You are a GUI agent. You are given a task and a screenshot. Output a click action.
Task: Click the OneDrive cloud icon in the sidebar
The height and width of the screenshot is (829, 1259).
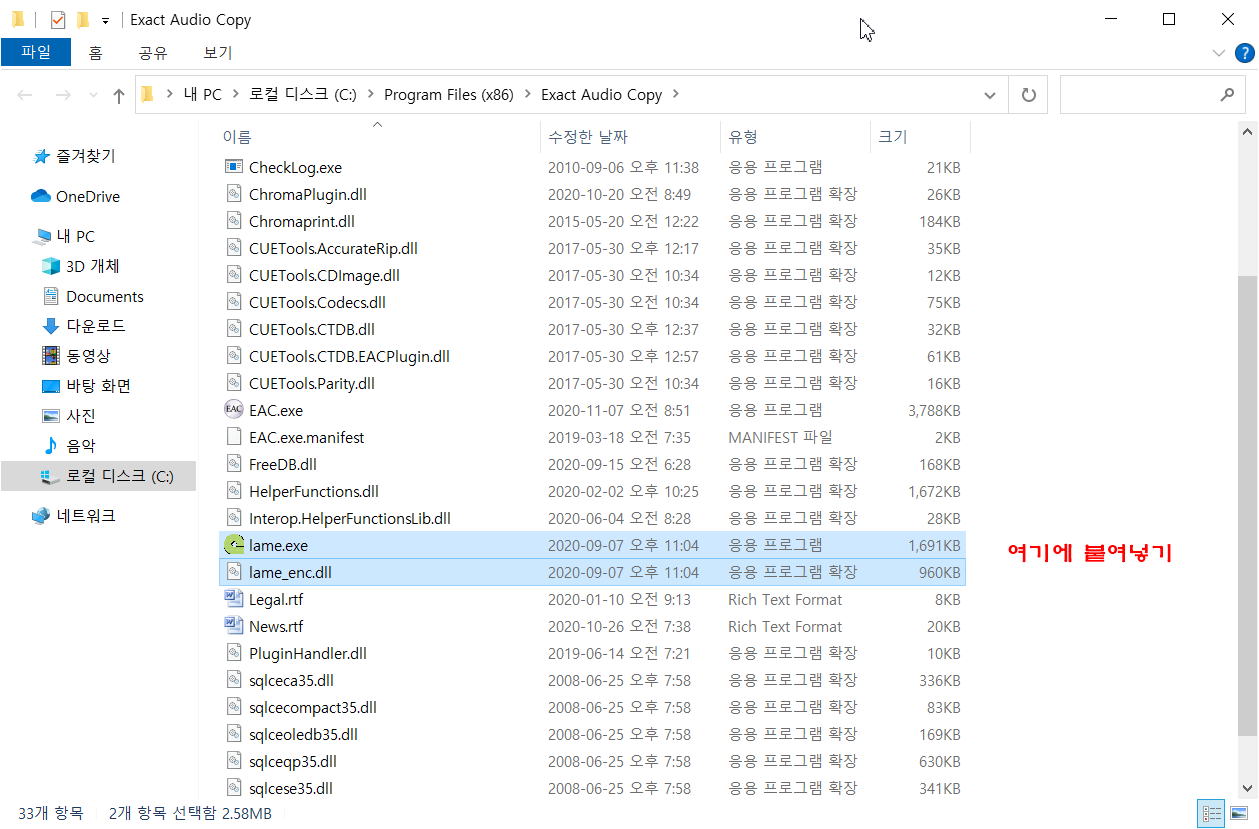point(41,196)
